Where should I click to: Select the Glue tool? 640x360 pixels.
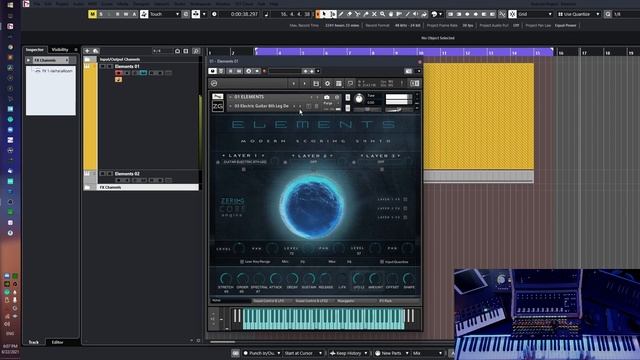(366, 14)
